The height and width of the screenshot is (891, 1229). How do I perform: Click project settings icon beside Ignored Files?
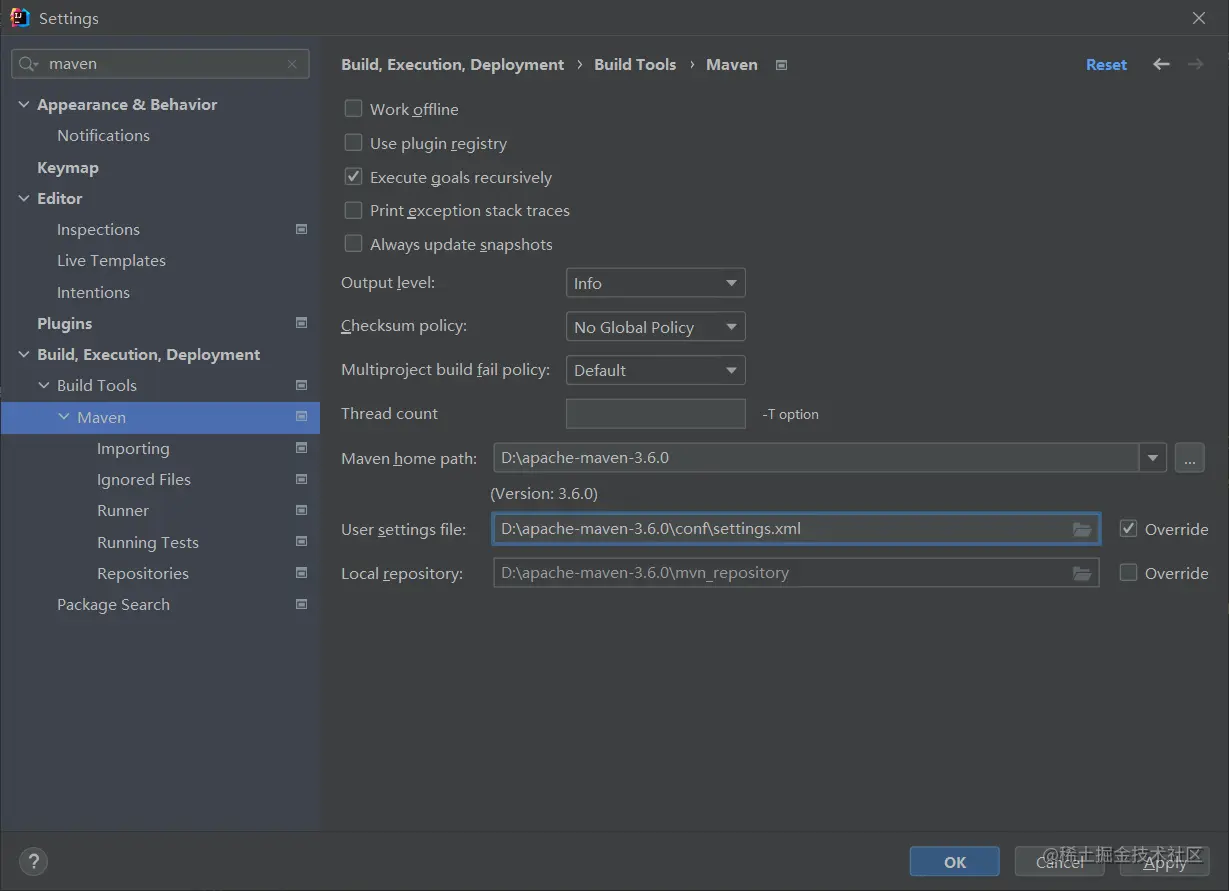(x=302, y=479)
